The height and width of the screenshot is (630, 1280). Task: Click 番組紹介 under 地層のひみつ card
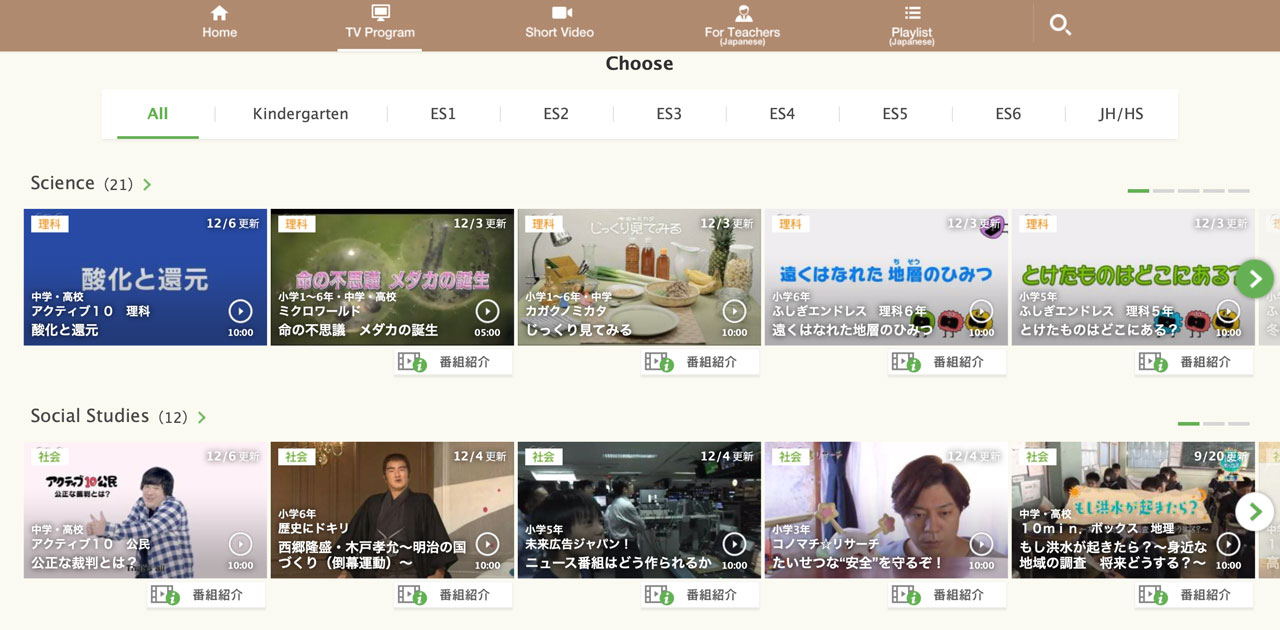pyautogui.click(x=947, y=362)
